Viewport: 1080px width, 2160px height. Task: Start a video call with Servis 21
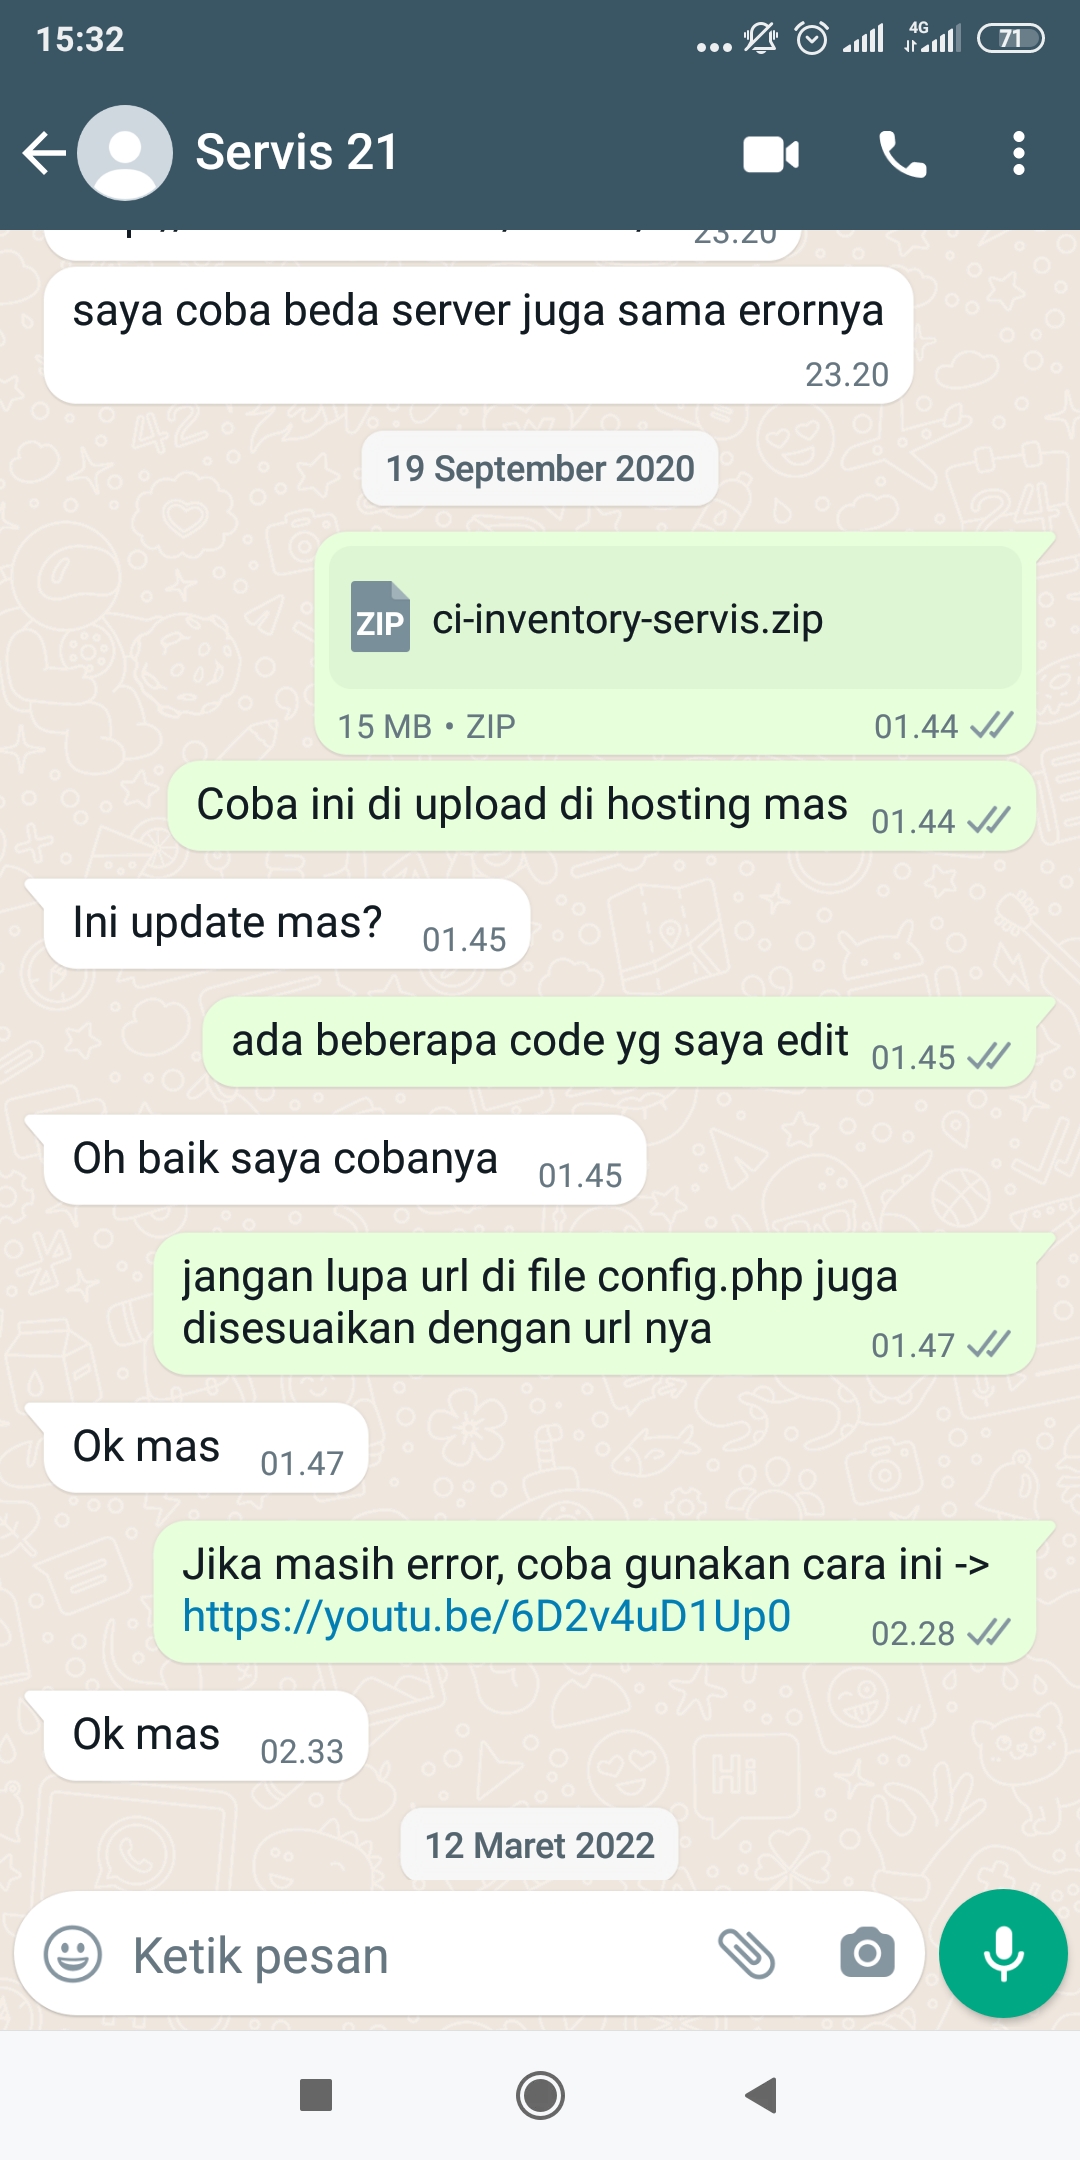coord(771,154)
